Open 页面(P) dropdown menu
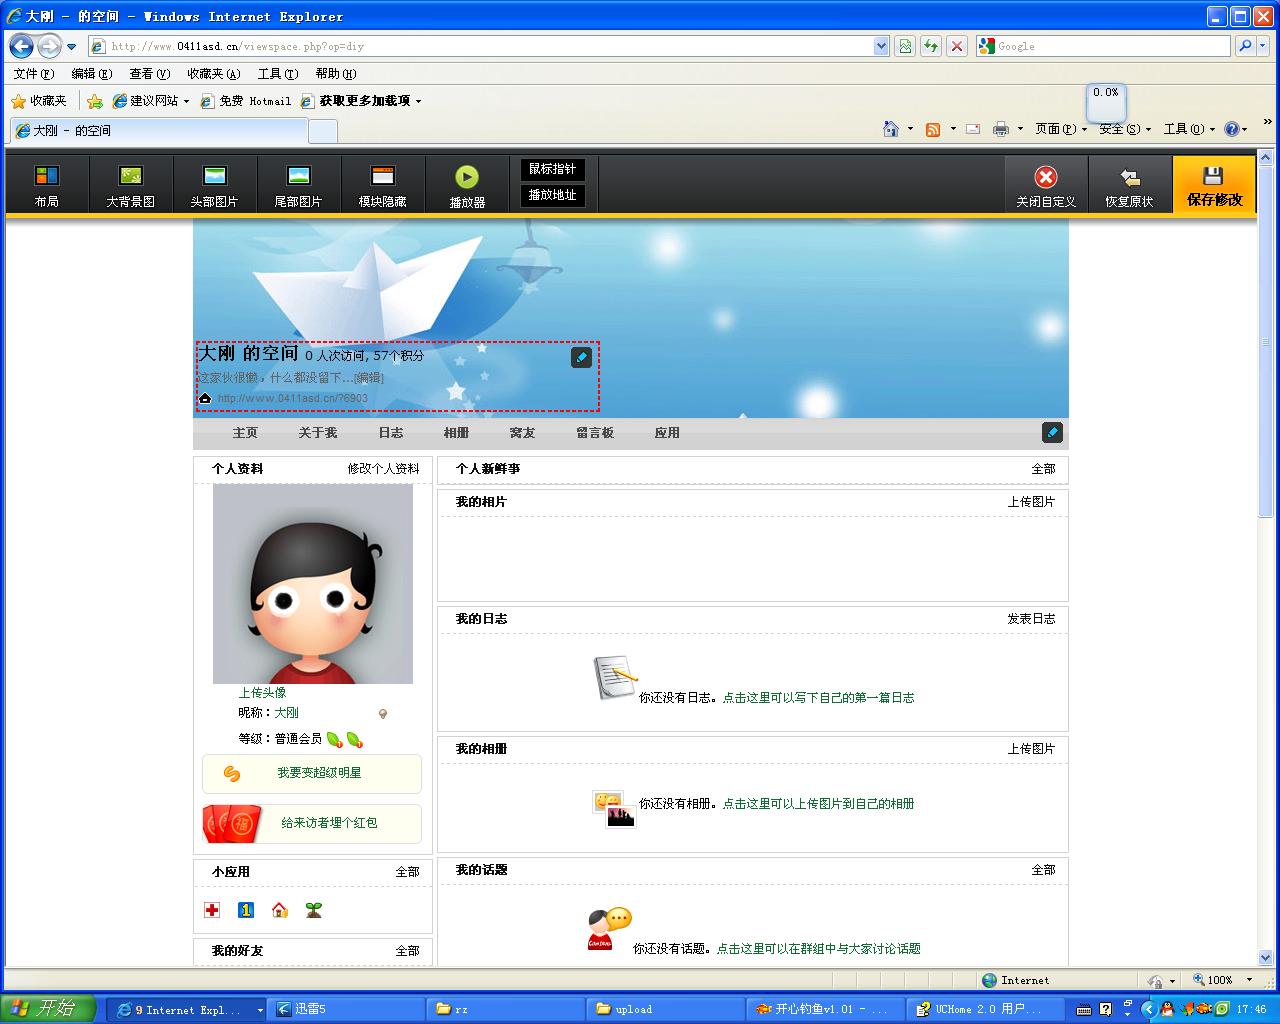The height and width of the screenshot is (1024, 1280). (x=1060, y=129)
